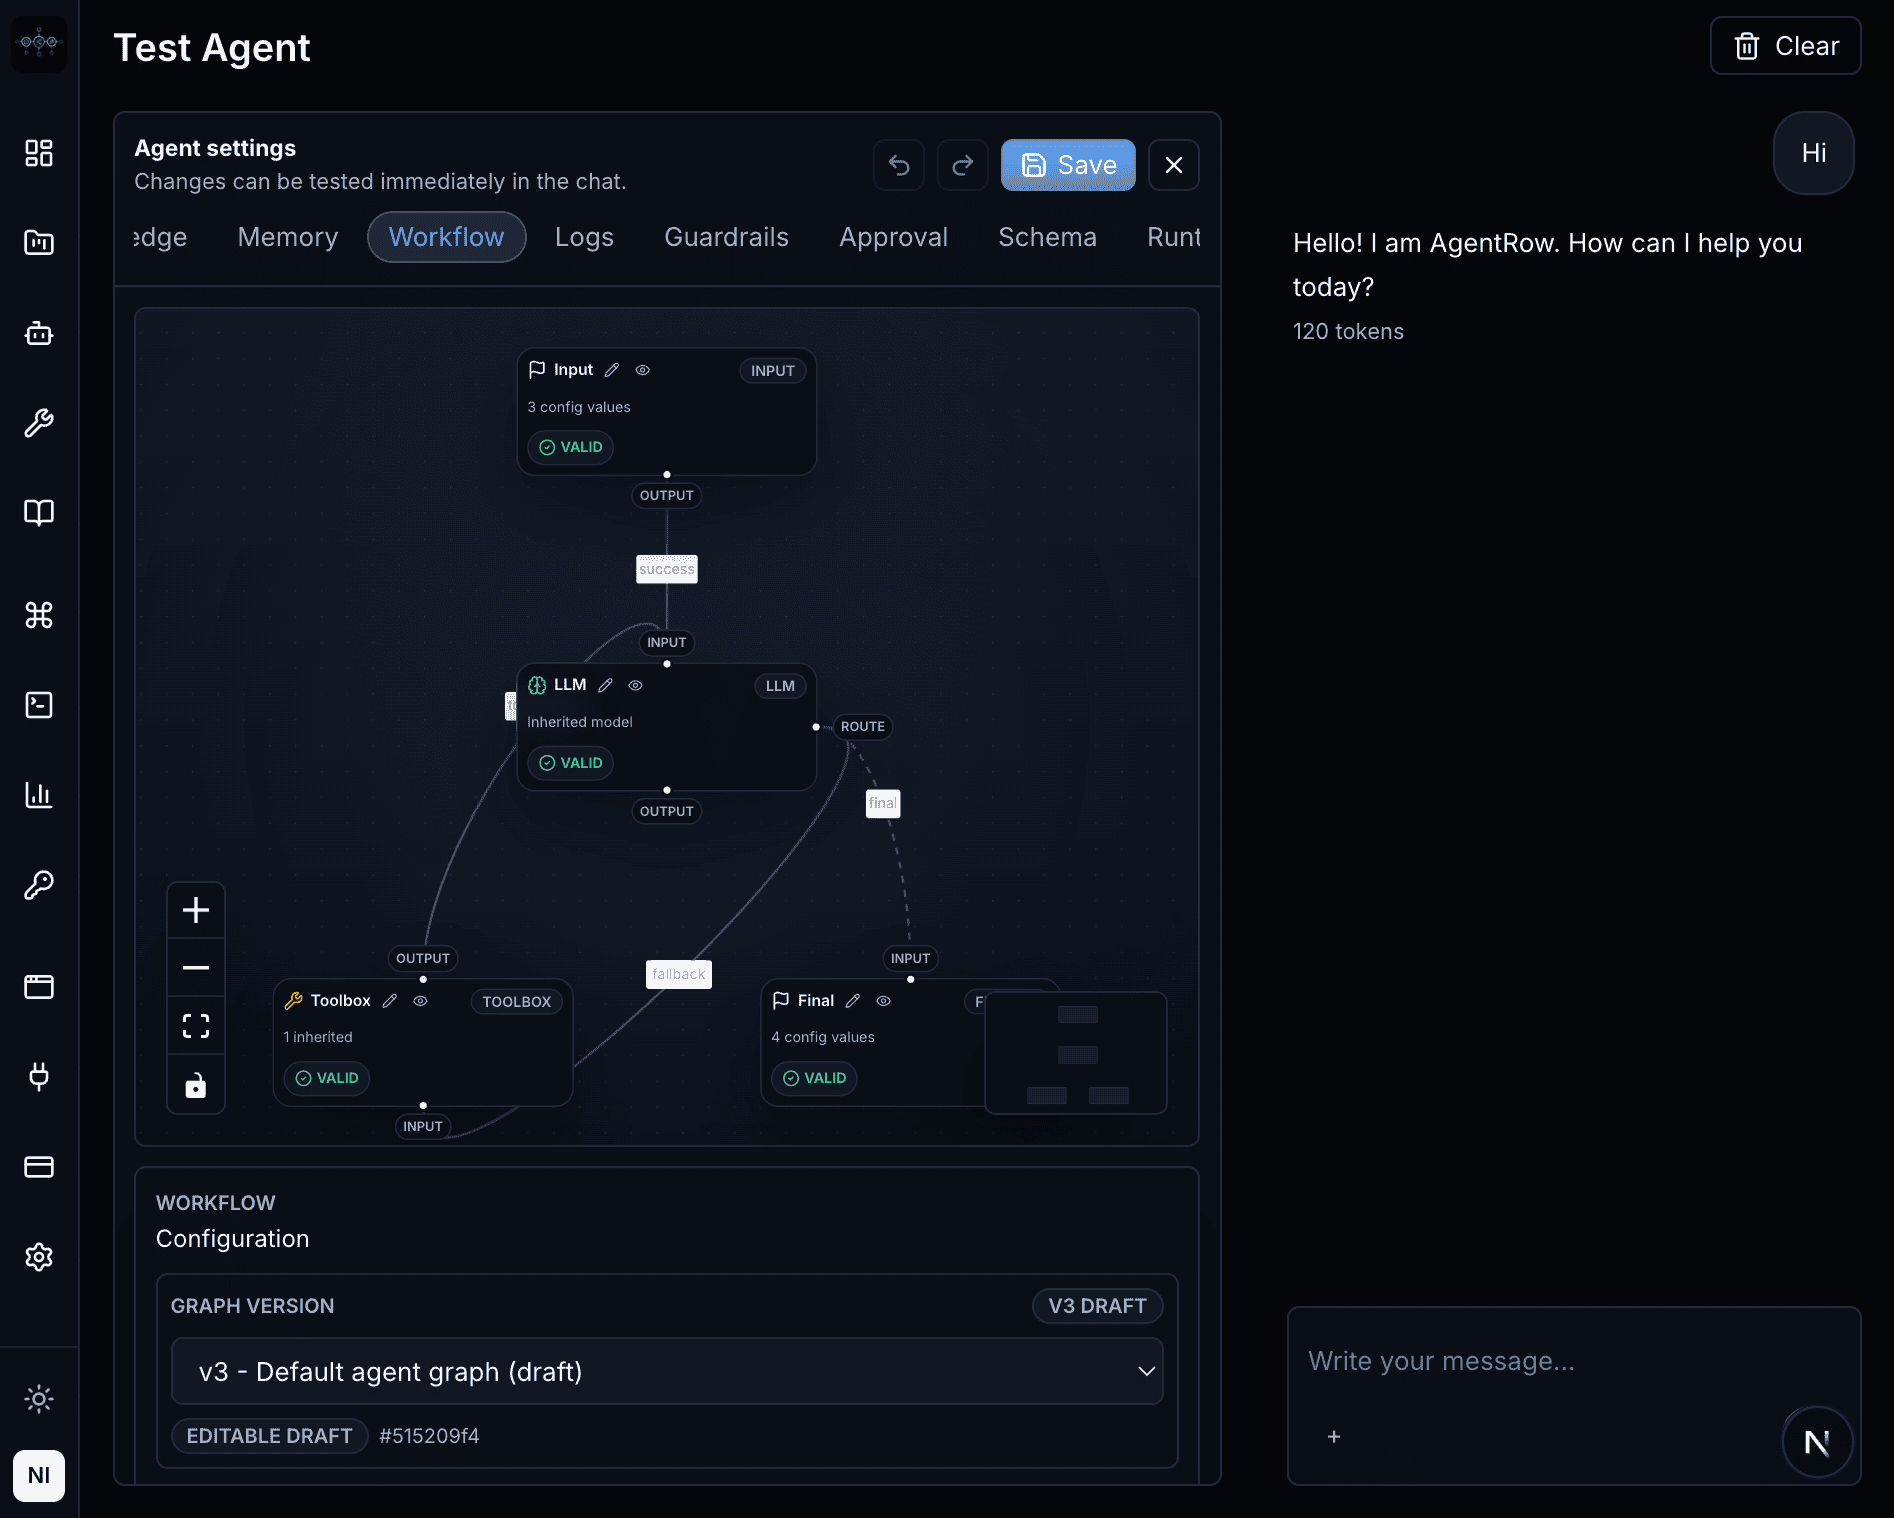Toggle the canvas interactivity lock
The width and height of the screenshot is (1894, 1518).
point(196,1085)
